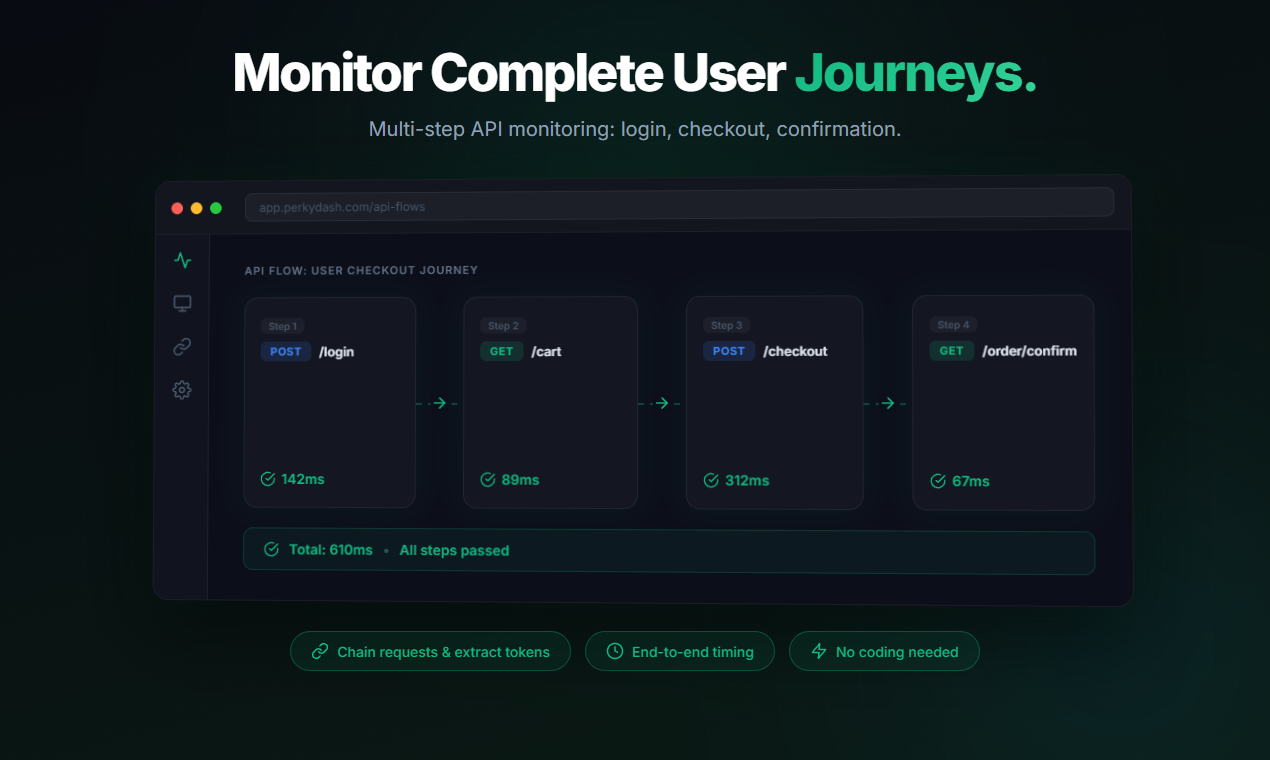
Task: Select the Step 1 label tab
Action: point(282,326)
